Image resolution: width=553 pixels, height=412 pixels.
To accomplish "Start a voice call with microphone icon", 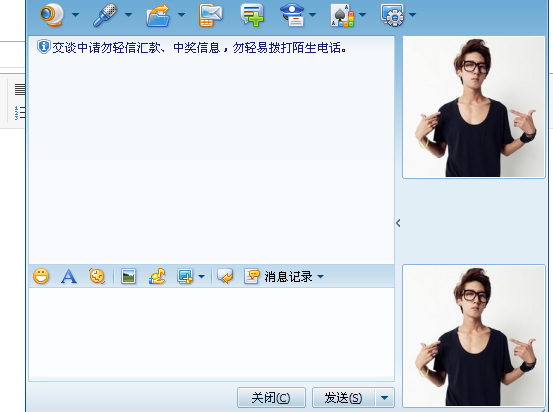I will point(105,15).
